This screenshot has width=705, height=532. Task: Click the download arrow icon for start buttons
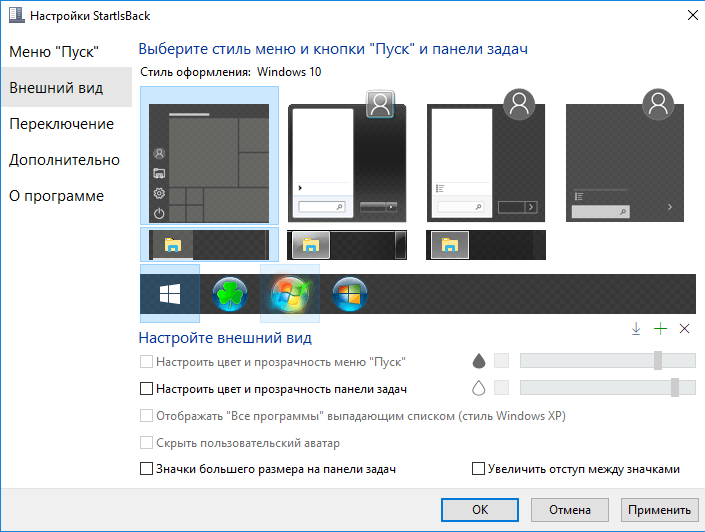click(x=636, y=329)
